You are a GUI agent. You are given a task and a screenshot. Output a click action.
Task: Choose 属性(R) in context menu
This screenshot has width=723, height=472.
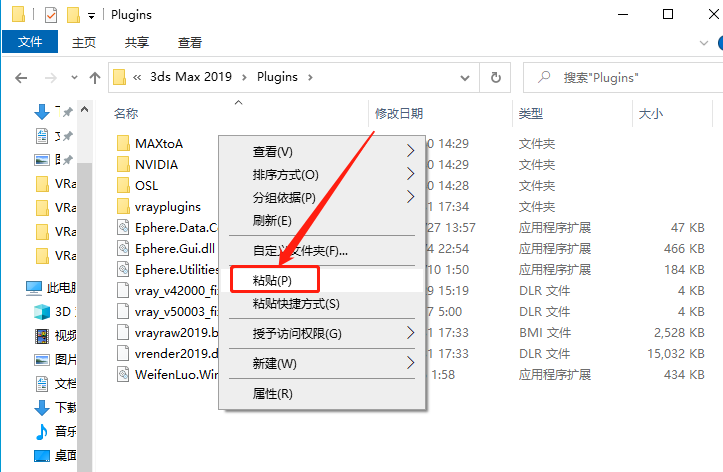pyautogui.click(x=322, y=393)
